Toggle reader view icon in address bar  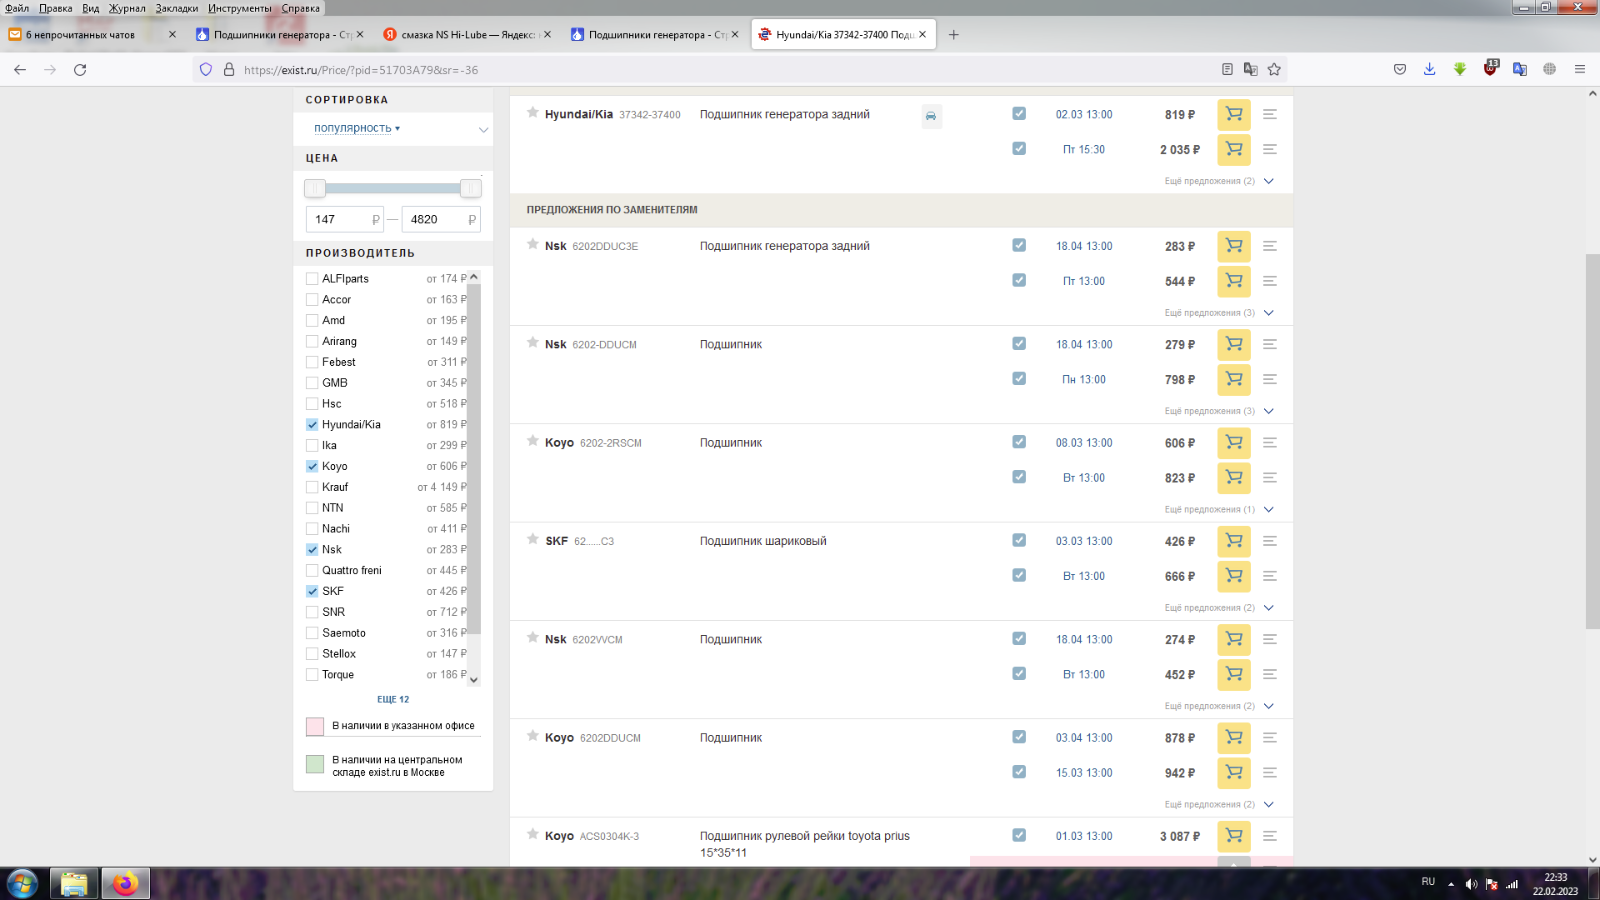[1227, 69]
